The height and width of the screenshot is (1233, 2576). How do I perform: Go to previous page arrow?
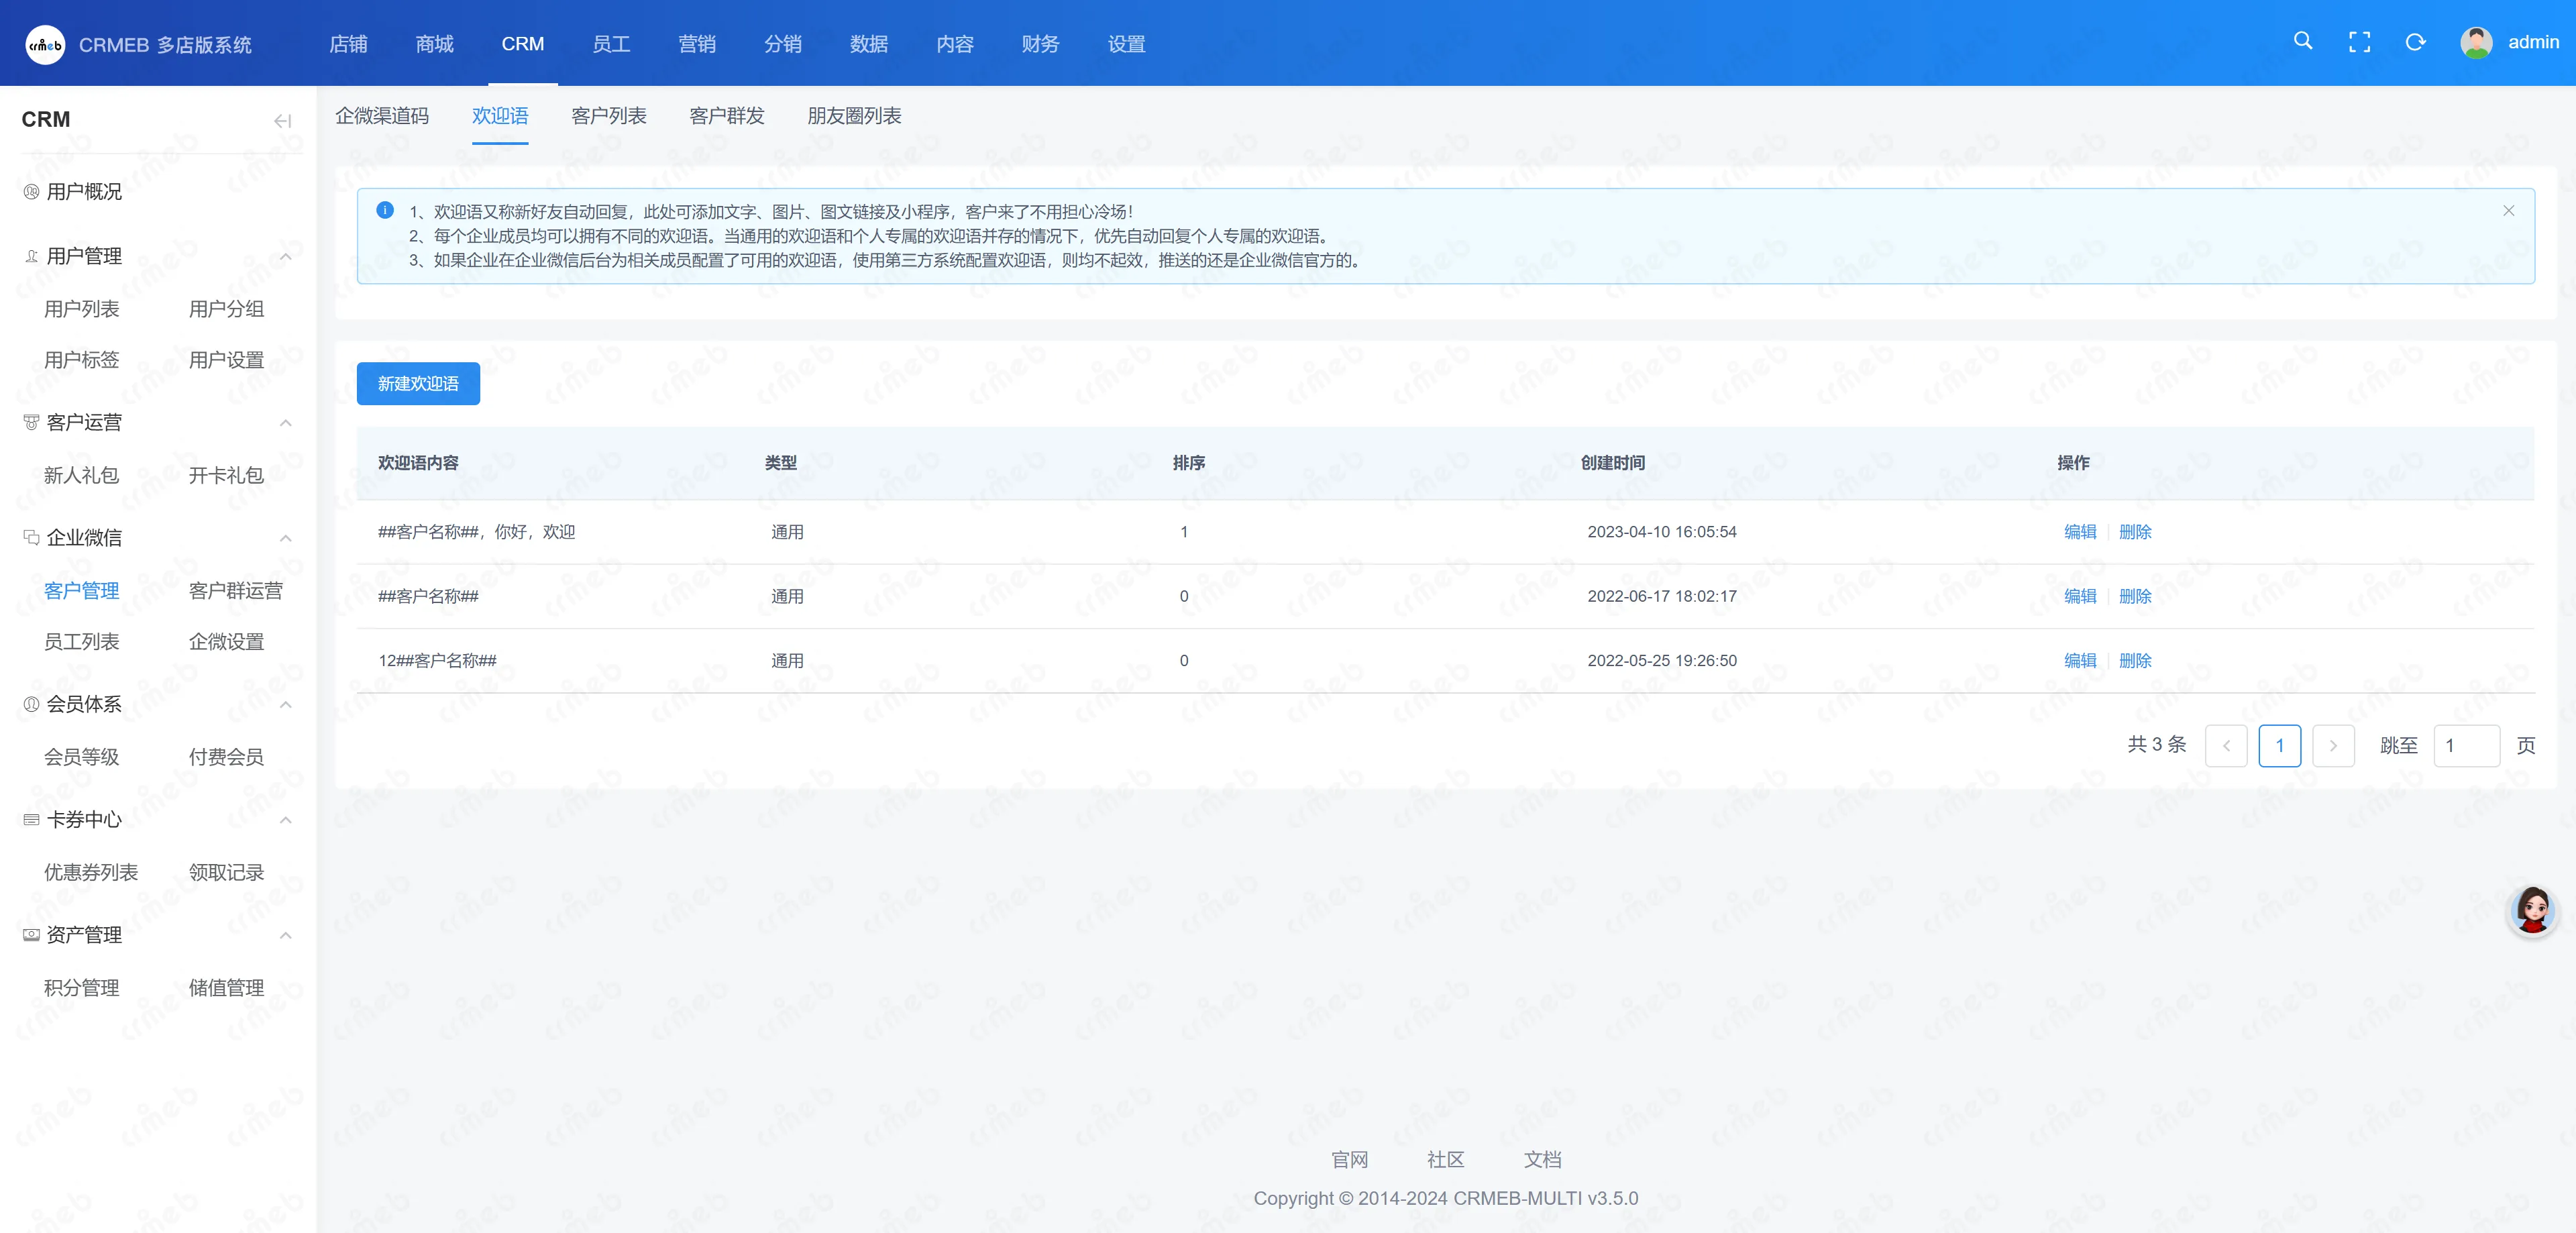pos(2226,745)
